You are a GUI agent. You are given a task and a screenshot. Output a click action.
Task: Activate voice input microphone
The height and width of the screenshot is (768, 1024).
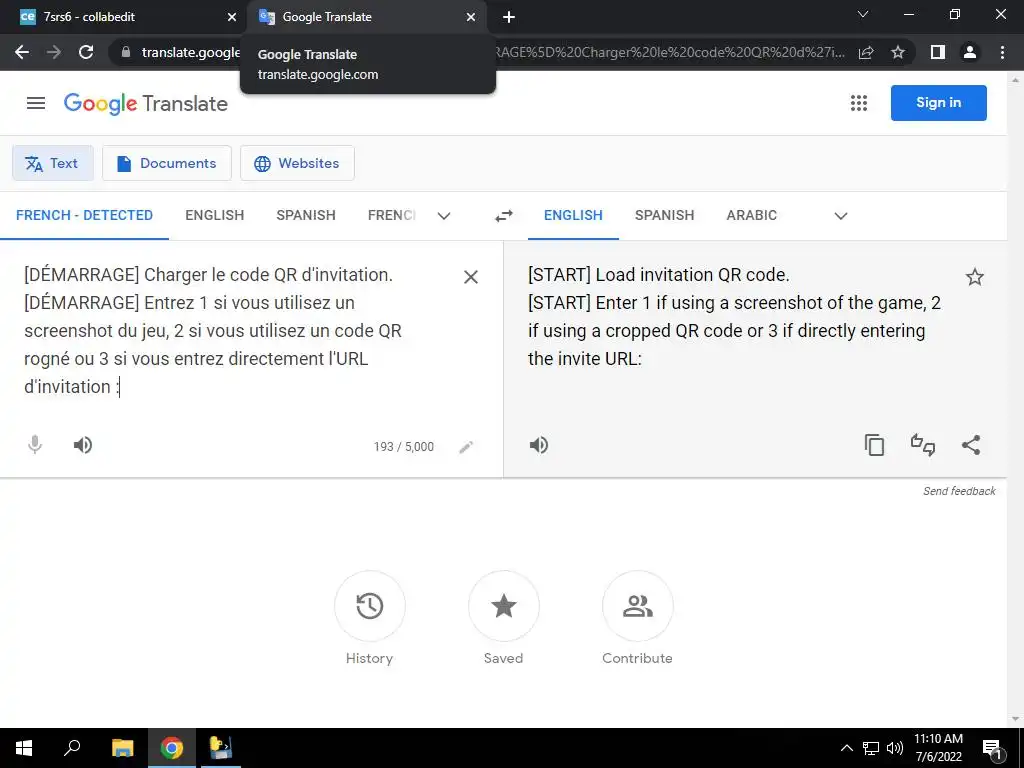pyautogui.click(x=35, y=445)
